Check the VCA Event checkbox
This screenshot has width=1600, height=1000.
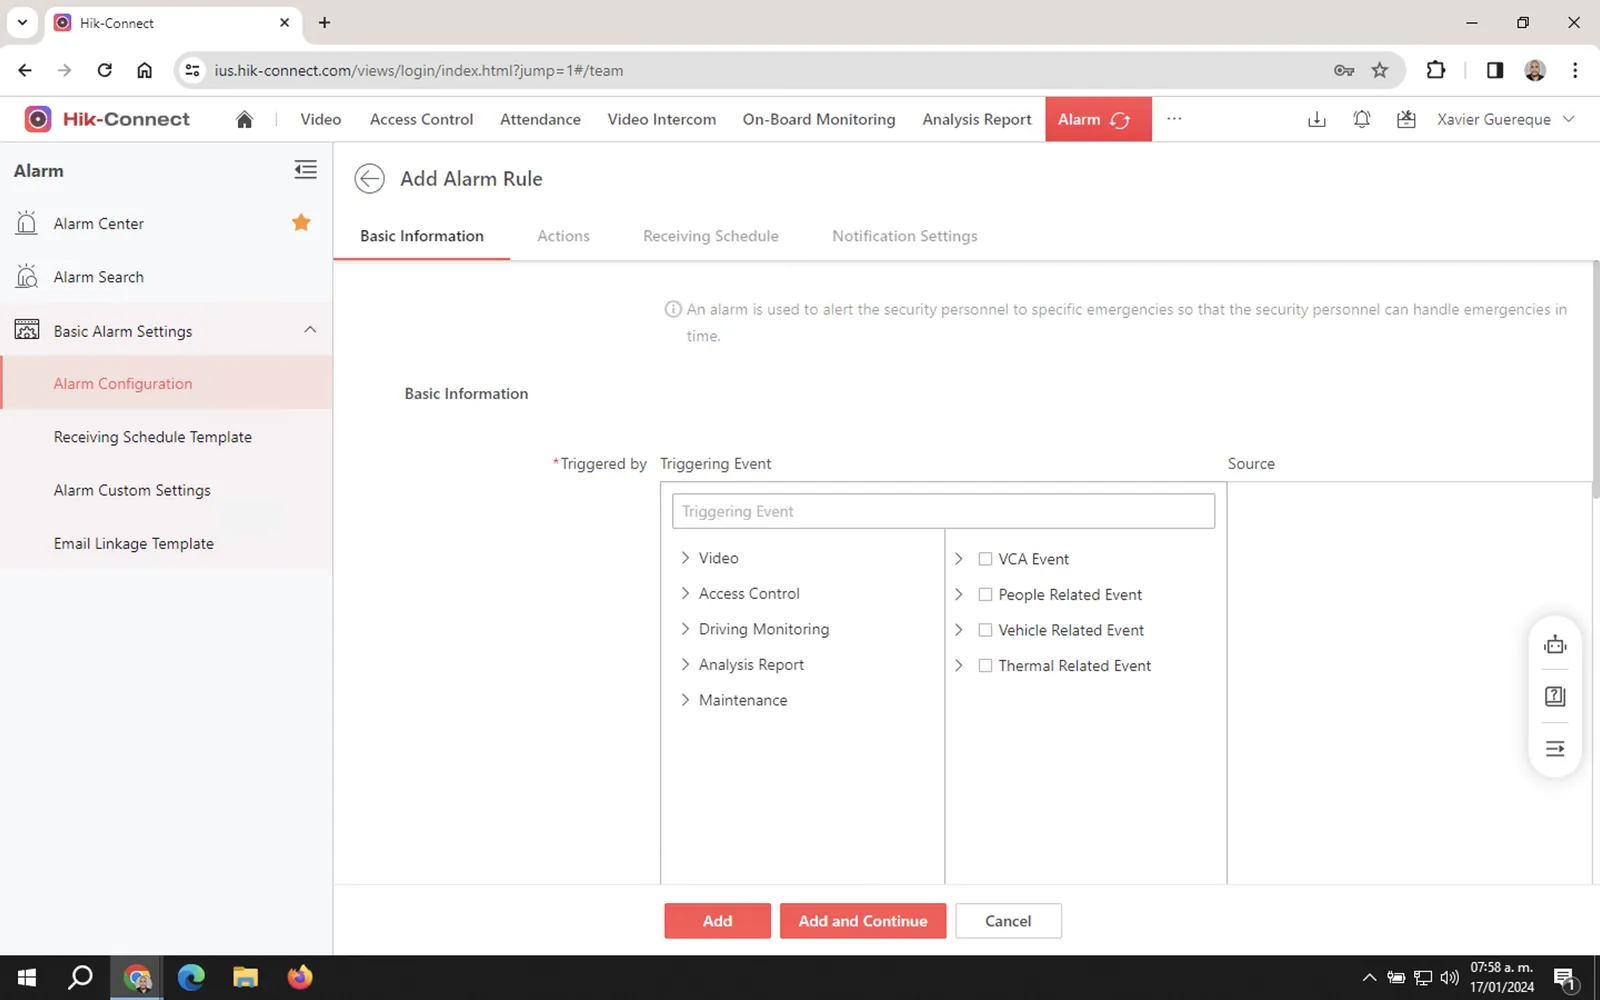[985, 559]
